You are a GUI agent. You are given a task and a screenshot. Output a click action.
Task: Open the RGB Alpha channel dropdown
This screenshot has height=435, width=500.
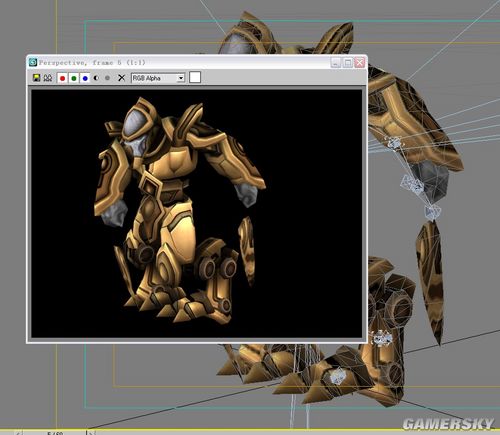click(158, 78)
